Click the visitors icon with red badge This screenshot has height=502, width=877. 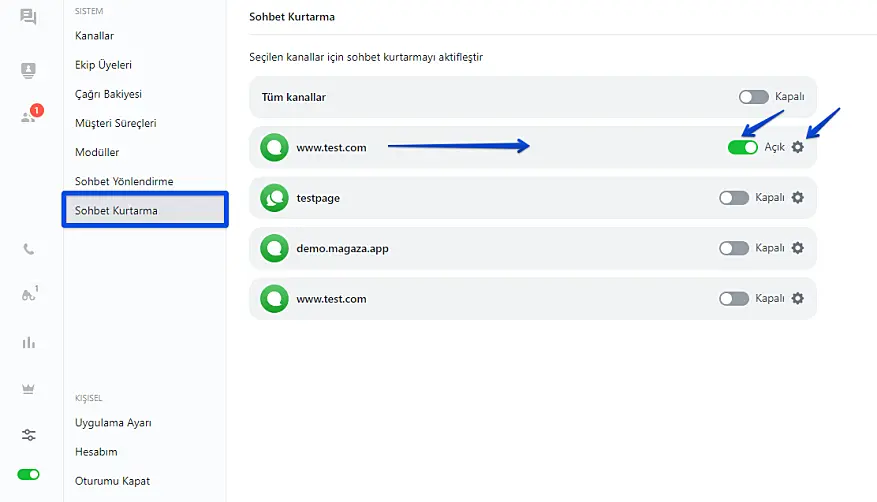[x=29, y=116]
